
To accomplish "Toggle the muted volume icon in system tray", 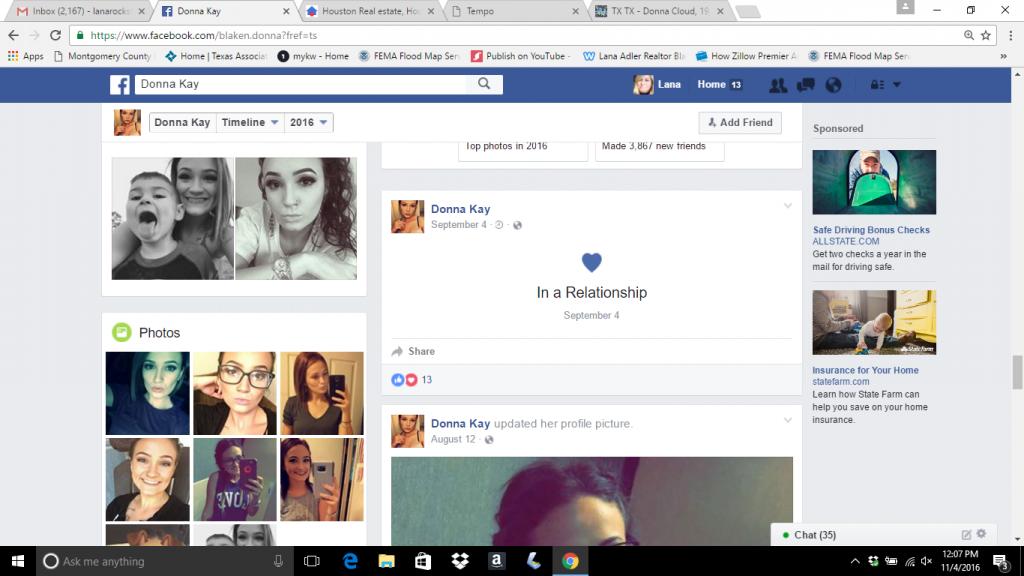I will [925, 561].
